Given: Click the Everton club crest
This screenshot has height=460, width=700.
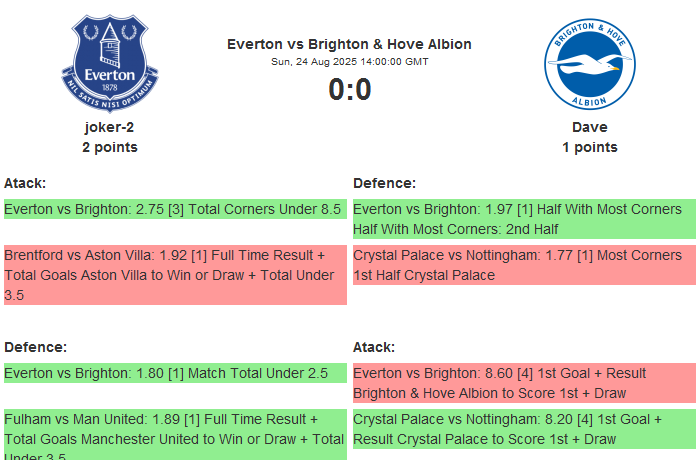Looking at the screenshot, I should pos(110,62).
